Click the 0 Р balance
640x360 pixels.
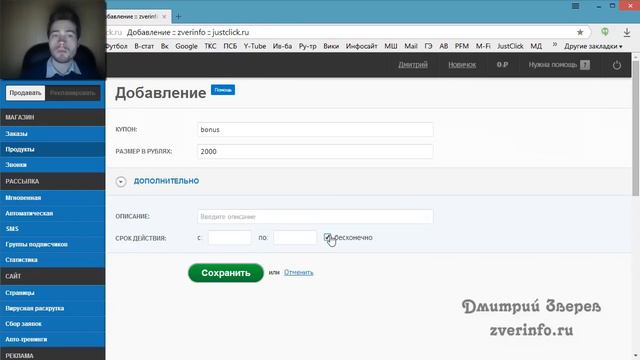click(x=502, y=64)
